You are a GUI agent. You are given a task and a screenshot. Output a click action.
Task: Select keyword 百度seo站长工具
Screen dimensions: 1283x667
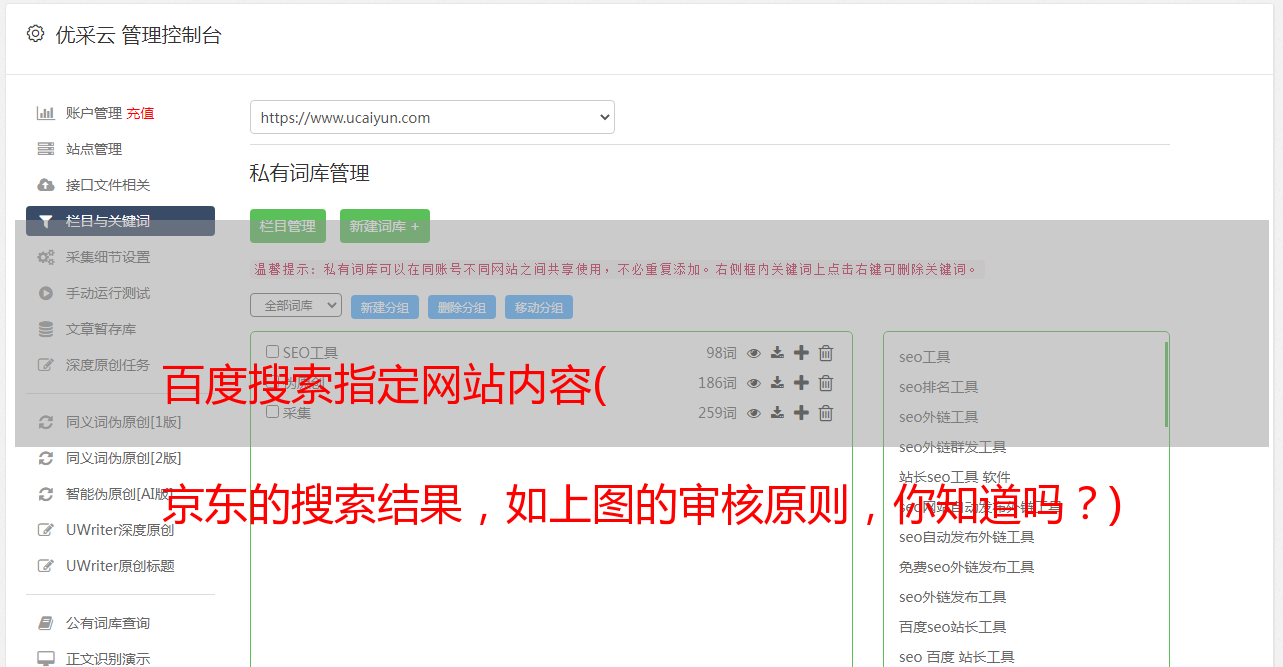tap(953, 627)
